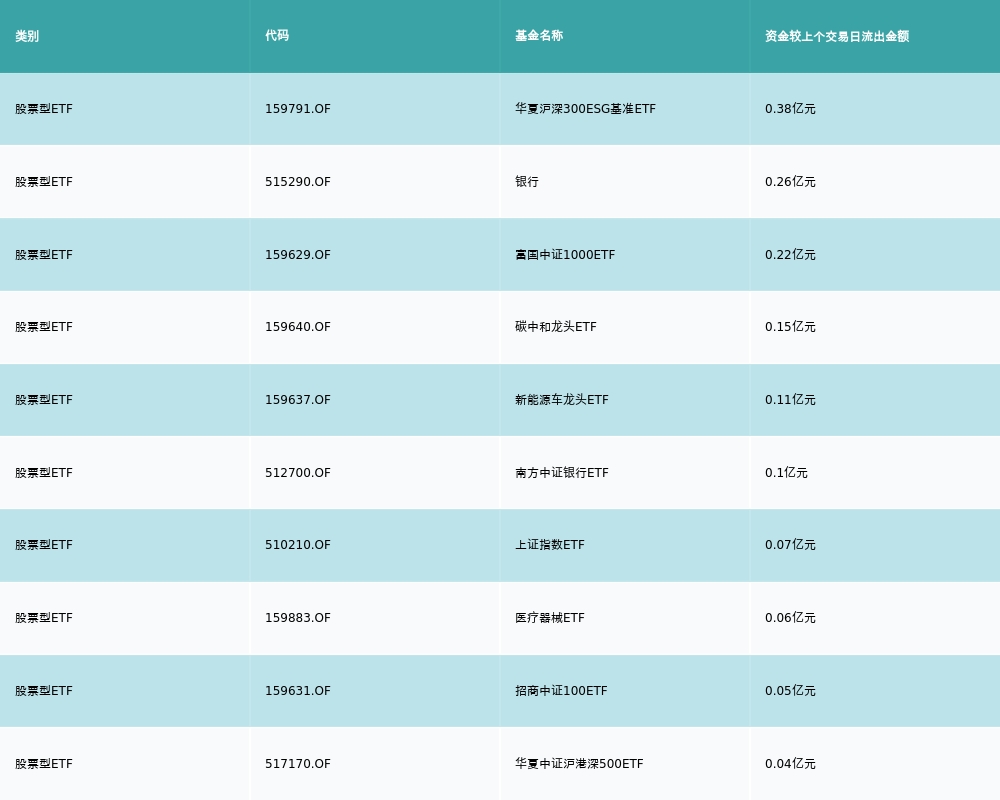Click 股票型ETF in the 159631.OF row

click(x=44, y=691)
